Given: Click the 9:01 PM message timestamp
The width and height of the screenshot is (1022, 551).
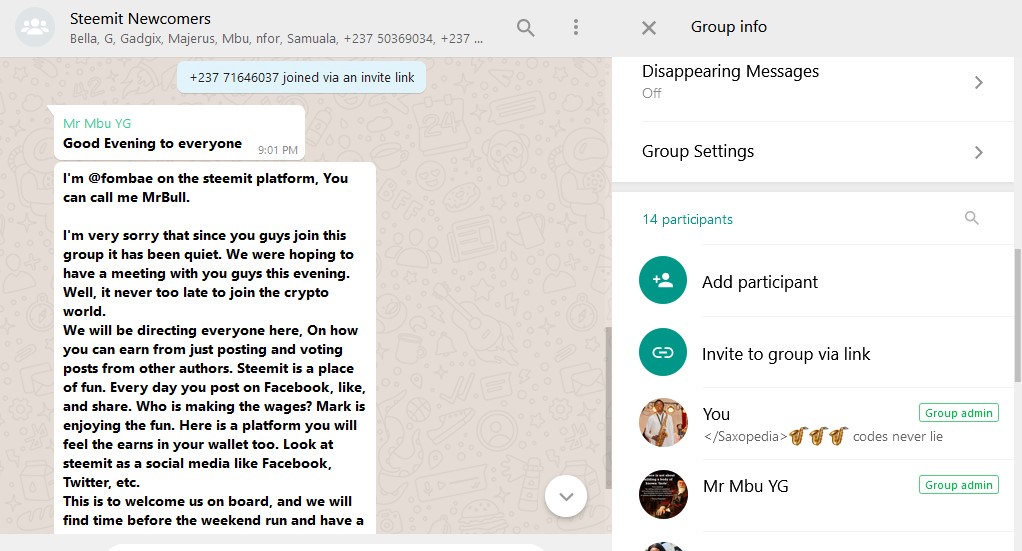Looking at the screenshot, I should click(x=278, y=150).
